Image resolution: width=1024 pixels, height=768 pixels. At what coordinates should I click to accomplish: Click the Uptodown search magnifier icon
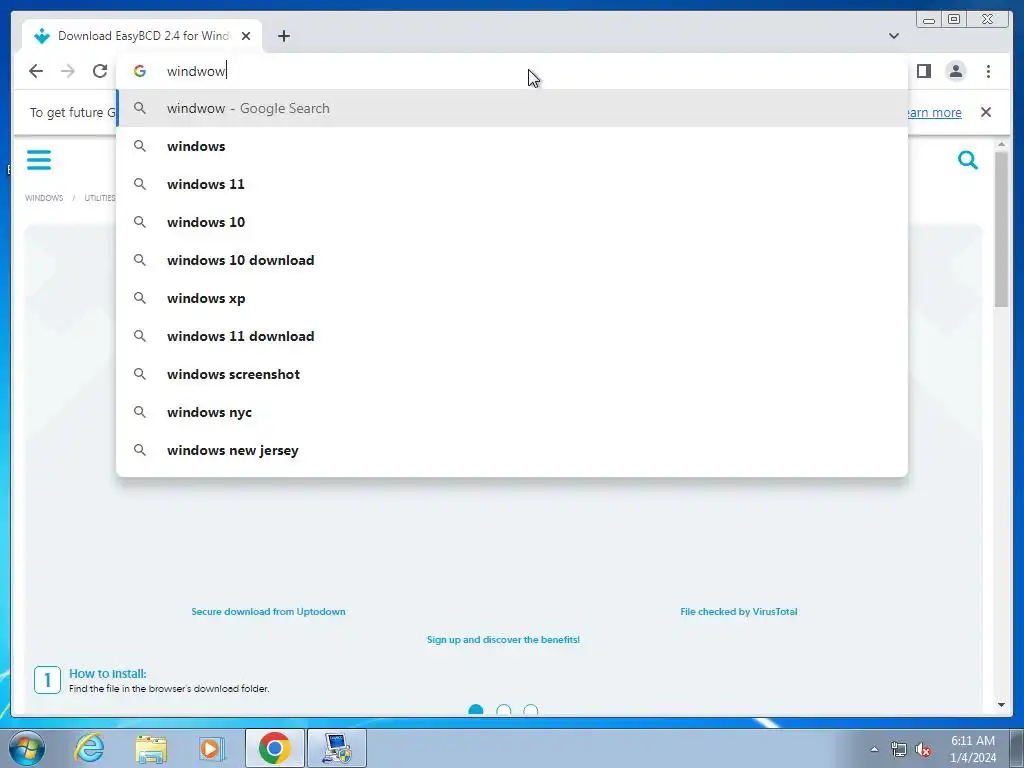click(x=968, y=160)
